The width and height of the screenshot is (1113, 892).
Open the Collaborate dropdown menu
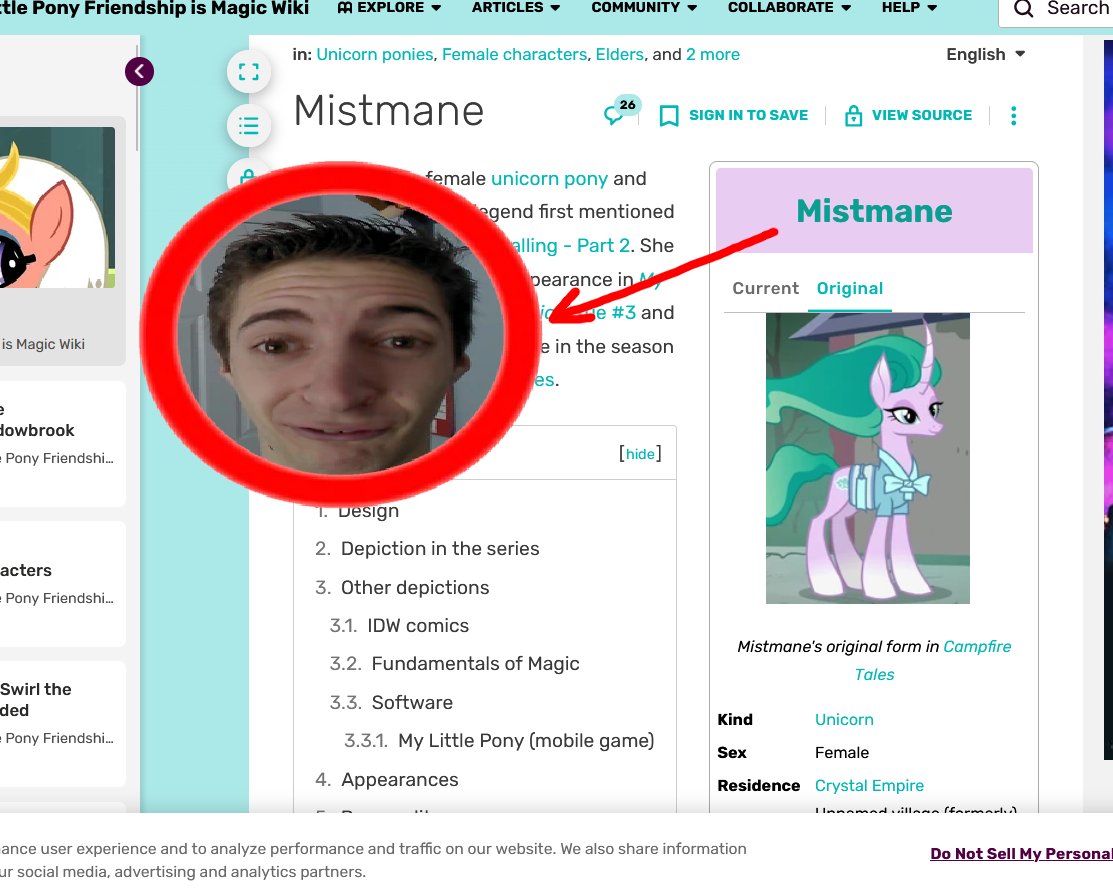tap(789, 8)
